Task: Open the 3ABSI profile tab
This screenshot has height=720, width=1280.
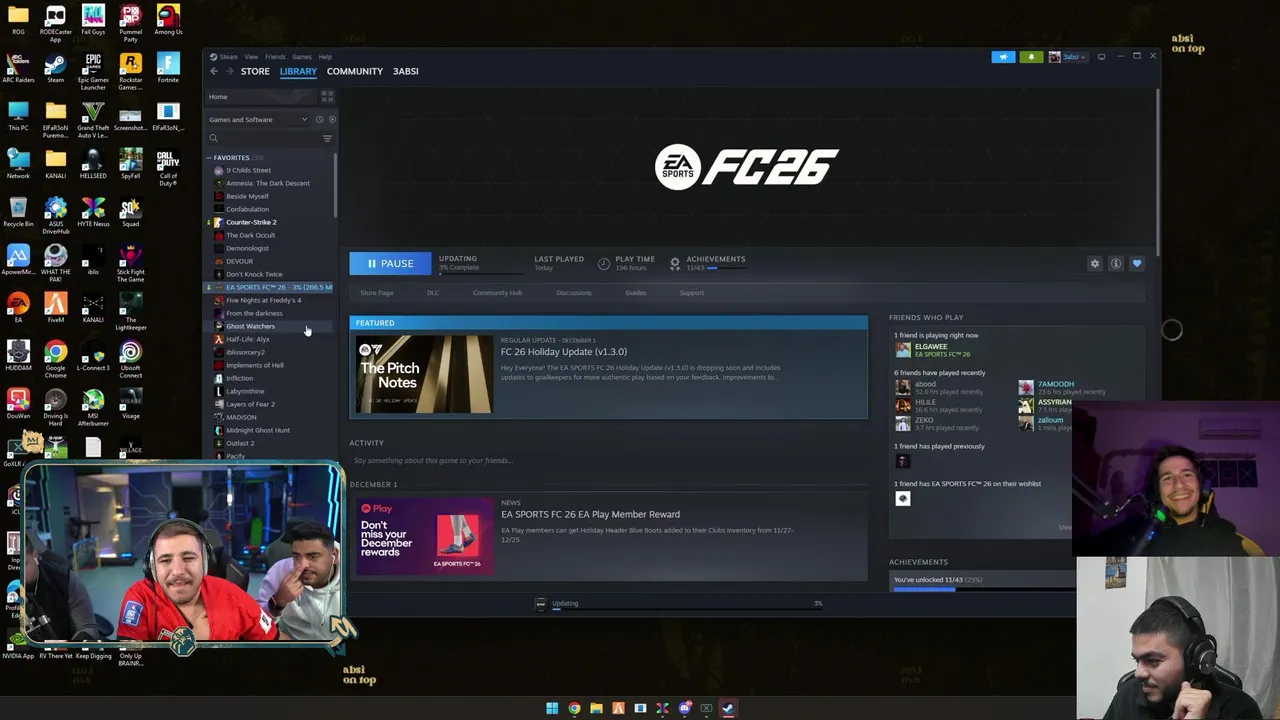Action: 405,71
